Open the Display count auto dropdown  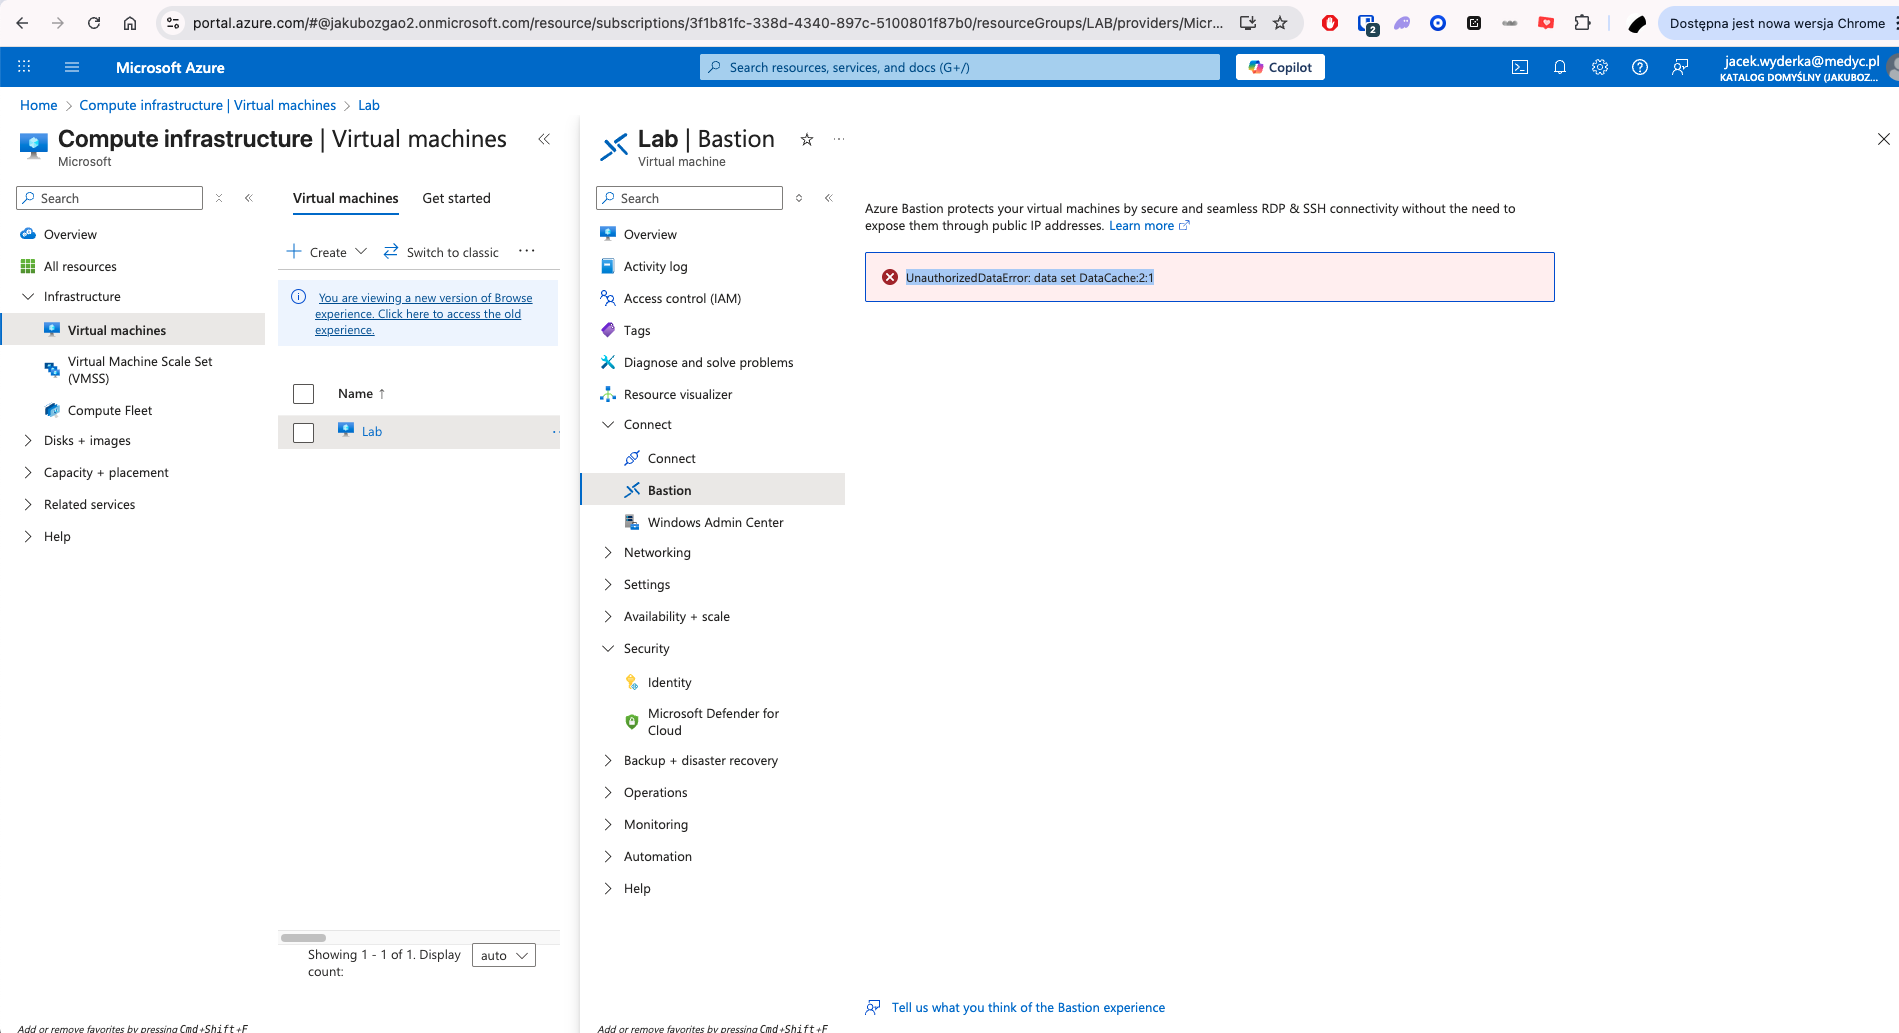[503, 955]
